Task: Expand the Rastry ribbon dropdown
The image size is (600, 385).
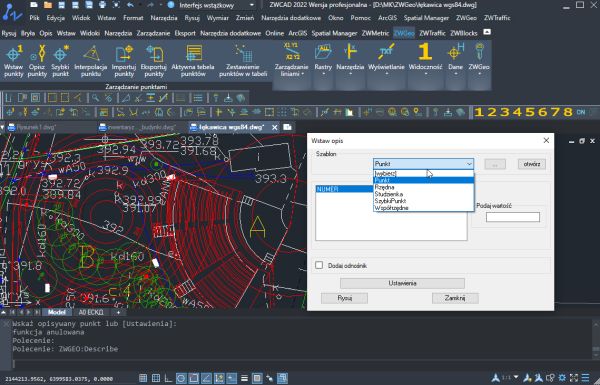Action: click(x=323, y=70)
